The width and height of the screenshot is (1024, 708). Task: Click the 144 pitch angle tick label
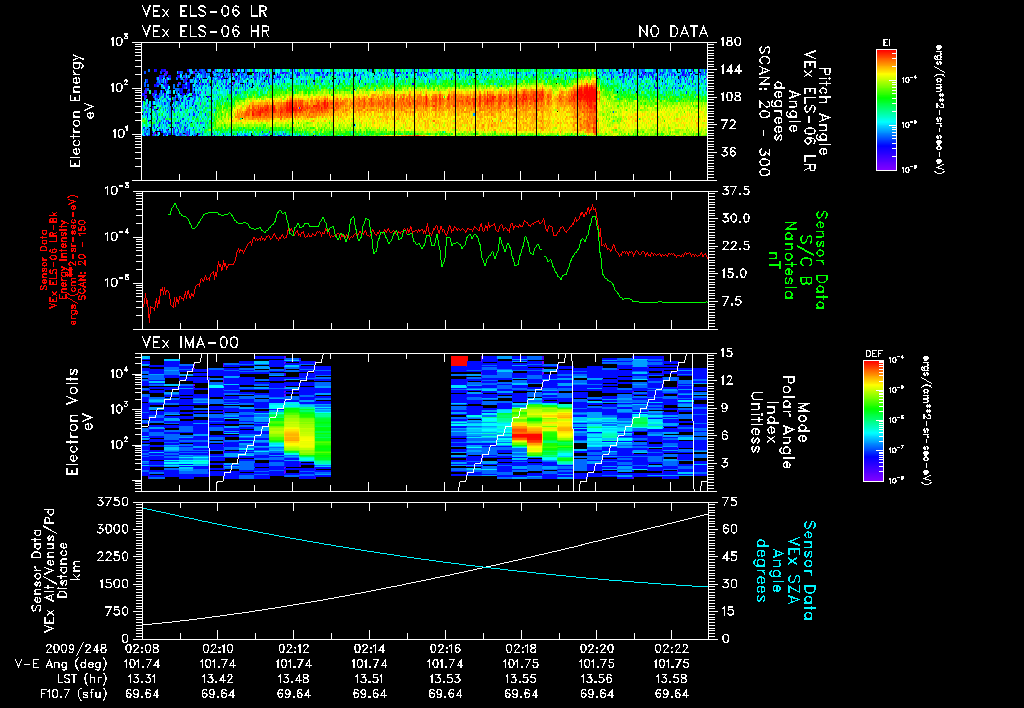click(730, 69)
